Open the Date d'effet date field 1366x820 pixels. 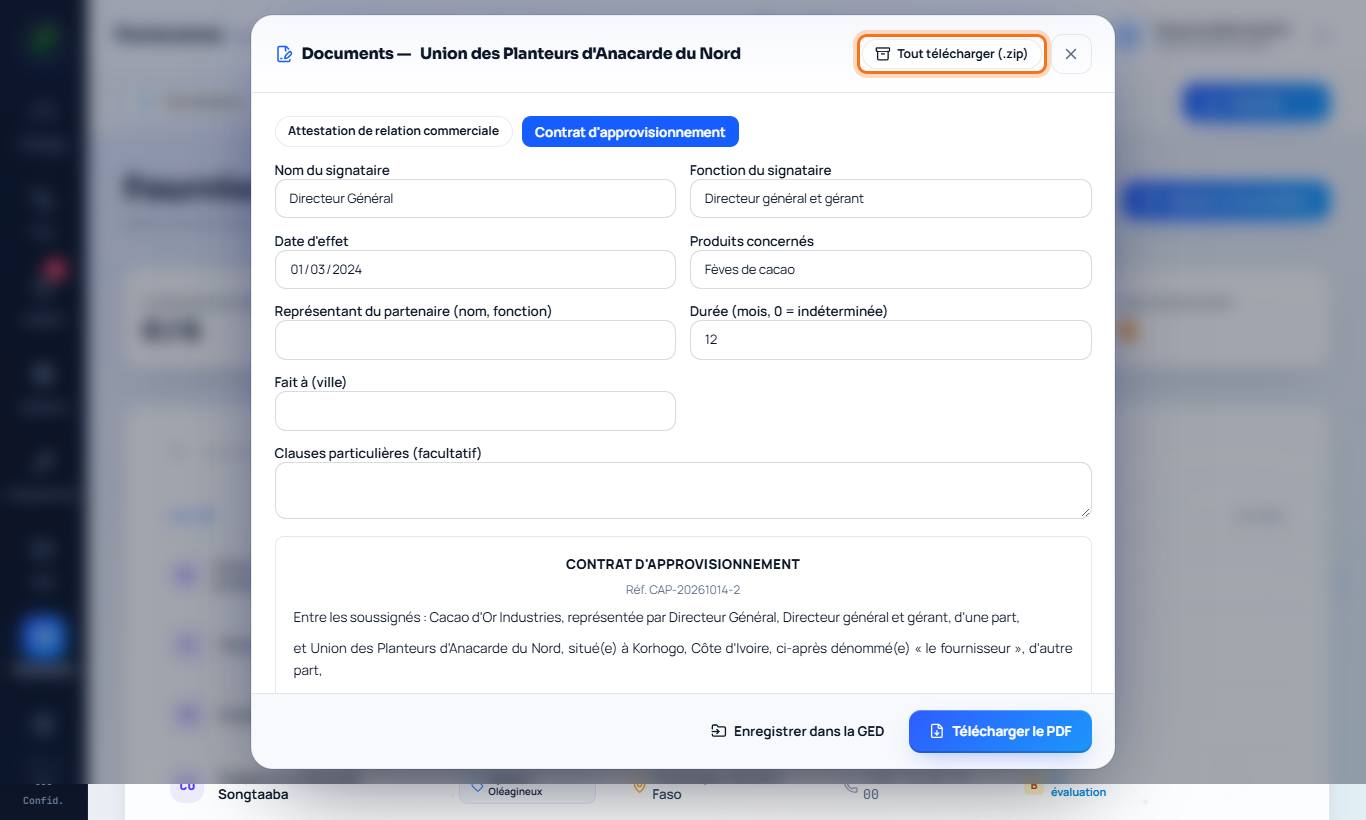[x=475, y=269]
